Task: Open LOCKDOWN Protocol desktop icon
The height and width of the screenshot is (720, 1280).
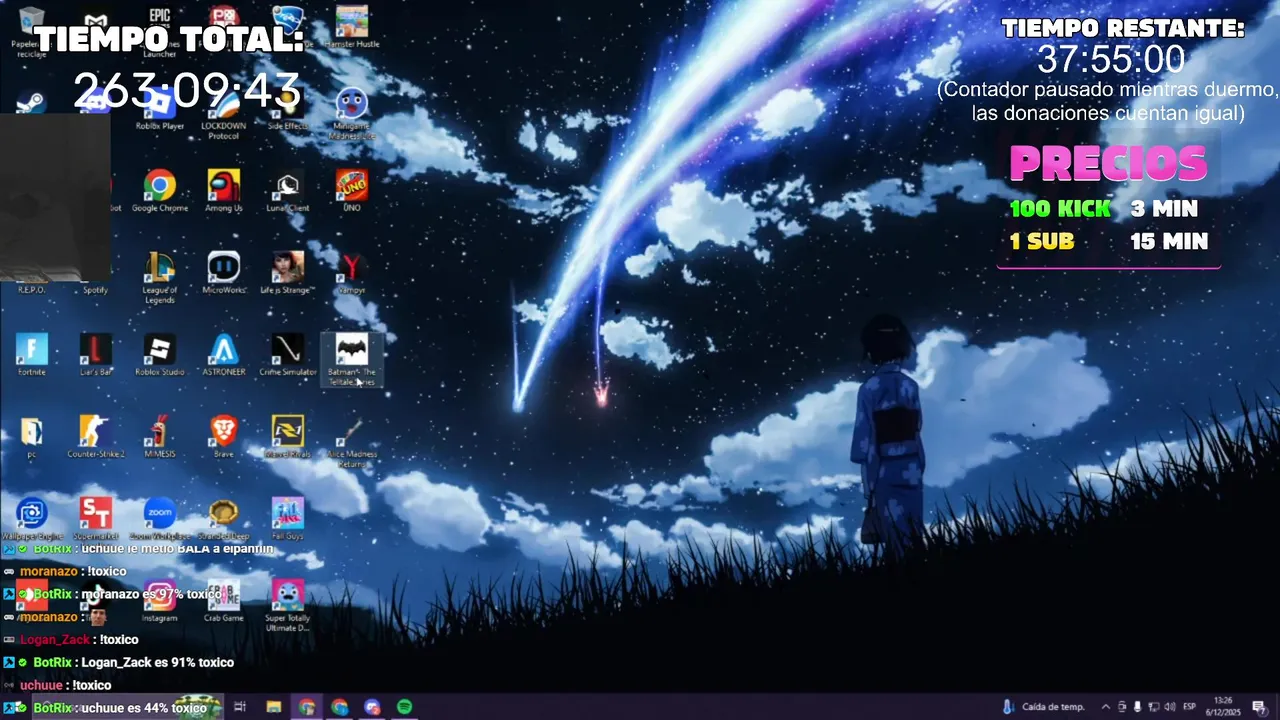Action: tap(223, 112)
